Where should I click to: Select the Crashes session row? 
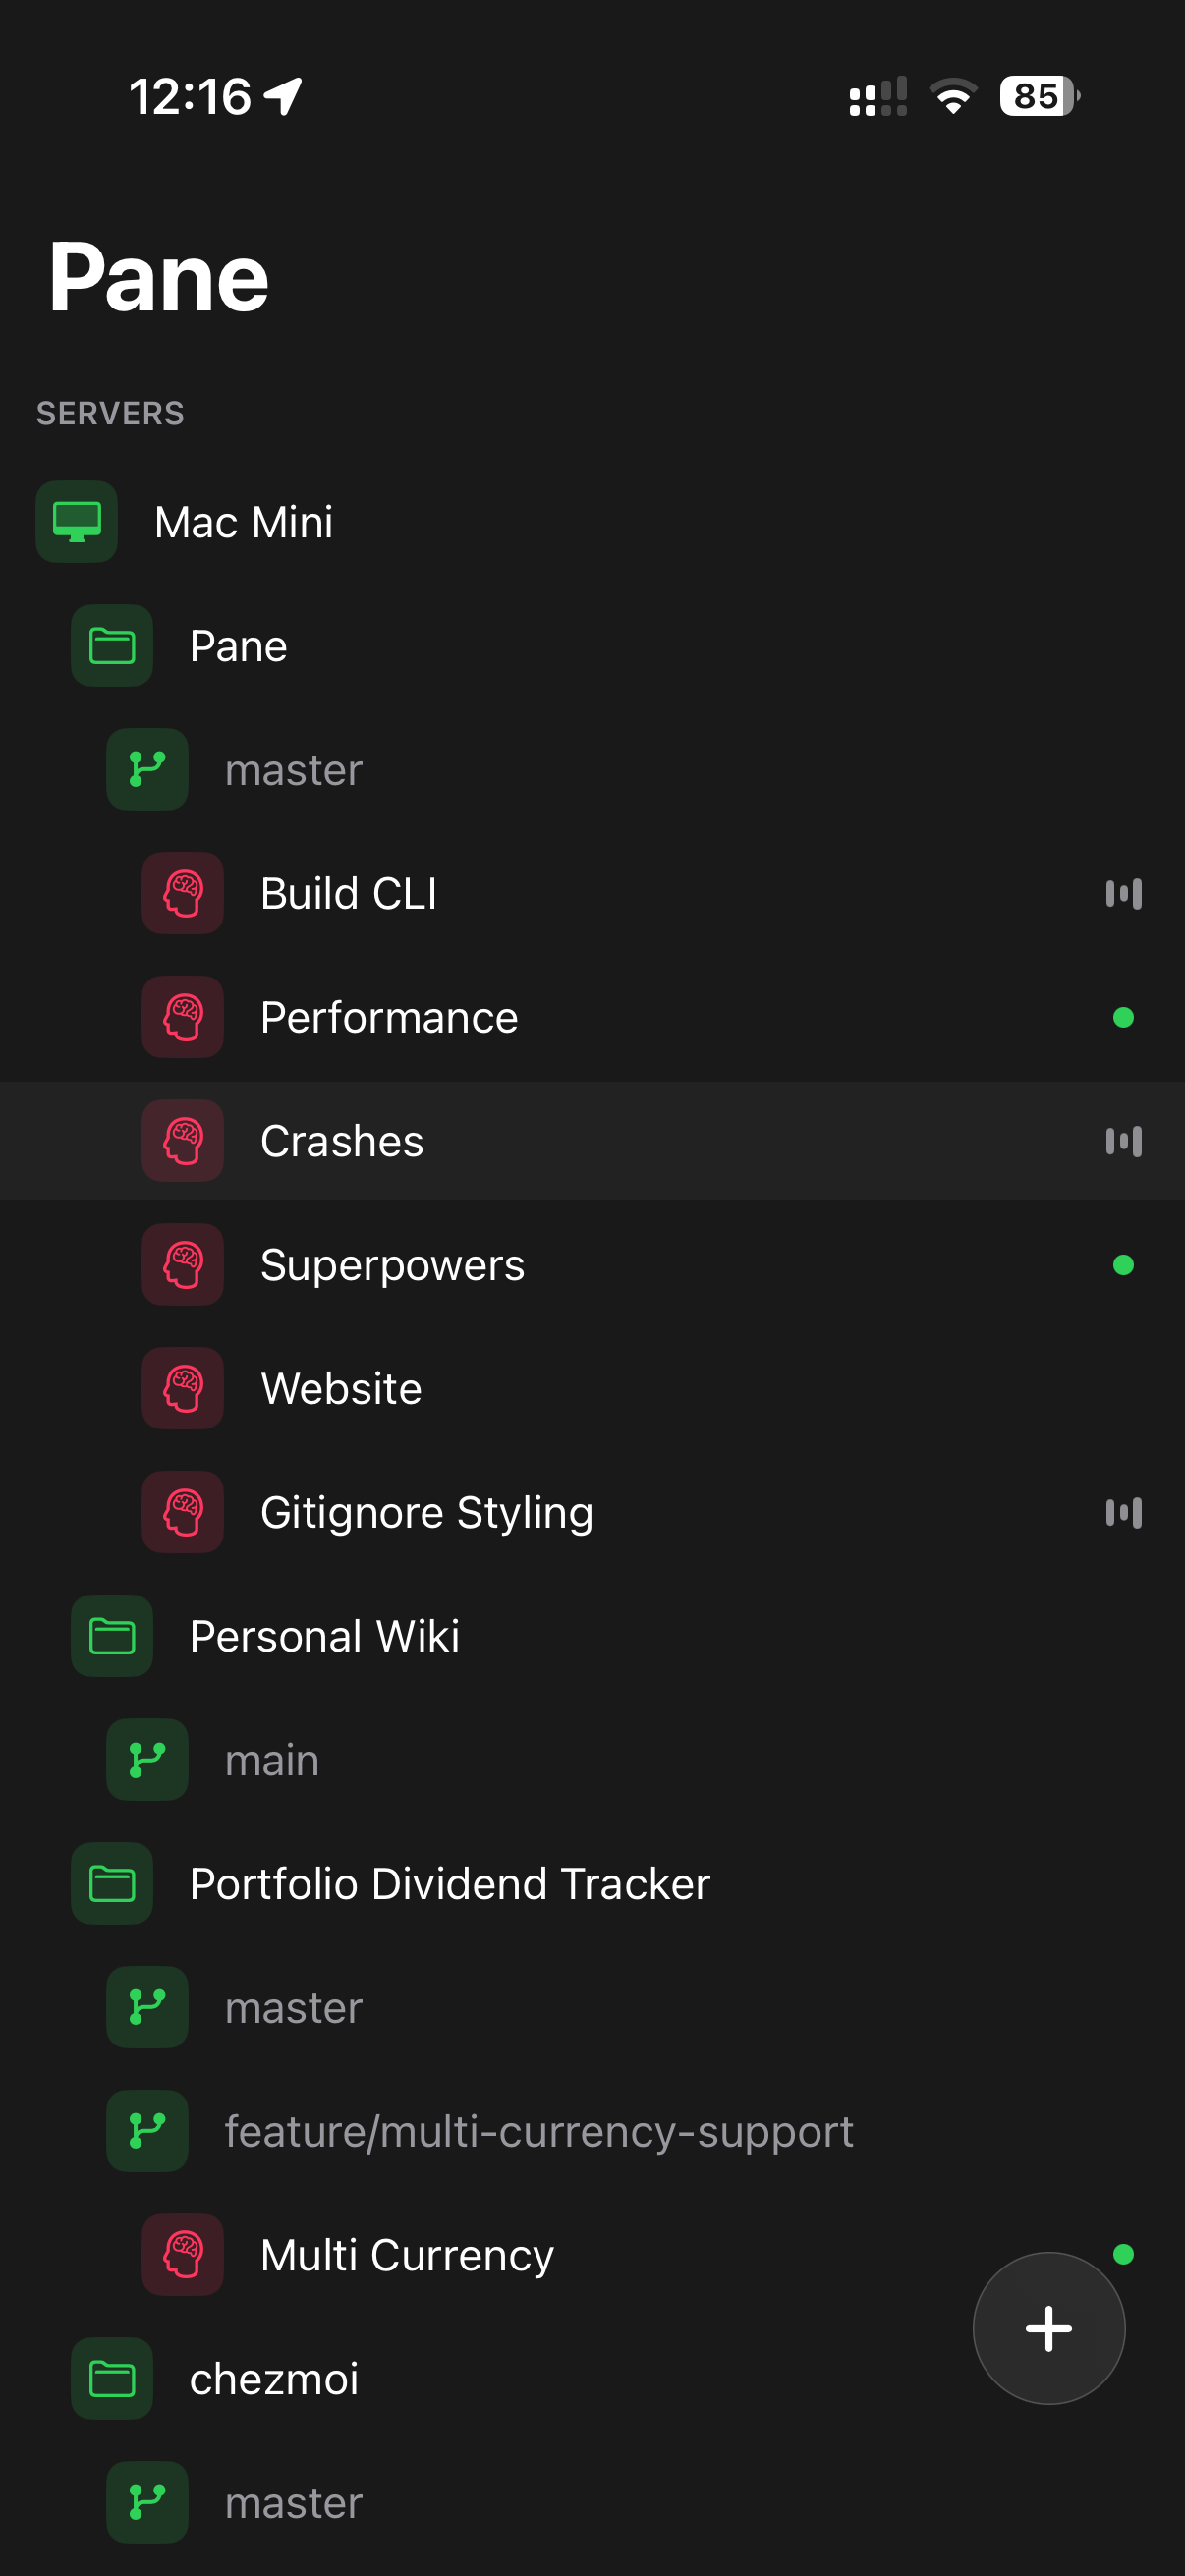[342, 1140]
